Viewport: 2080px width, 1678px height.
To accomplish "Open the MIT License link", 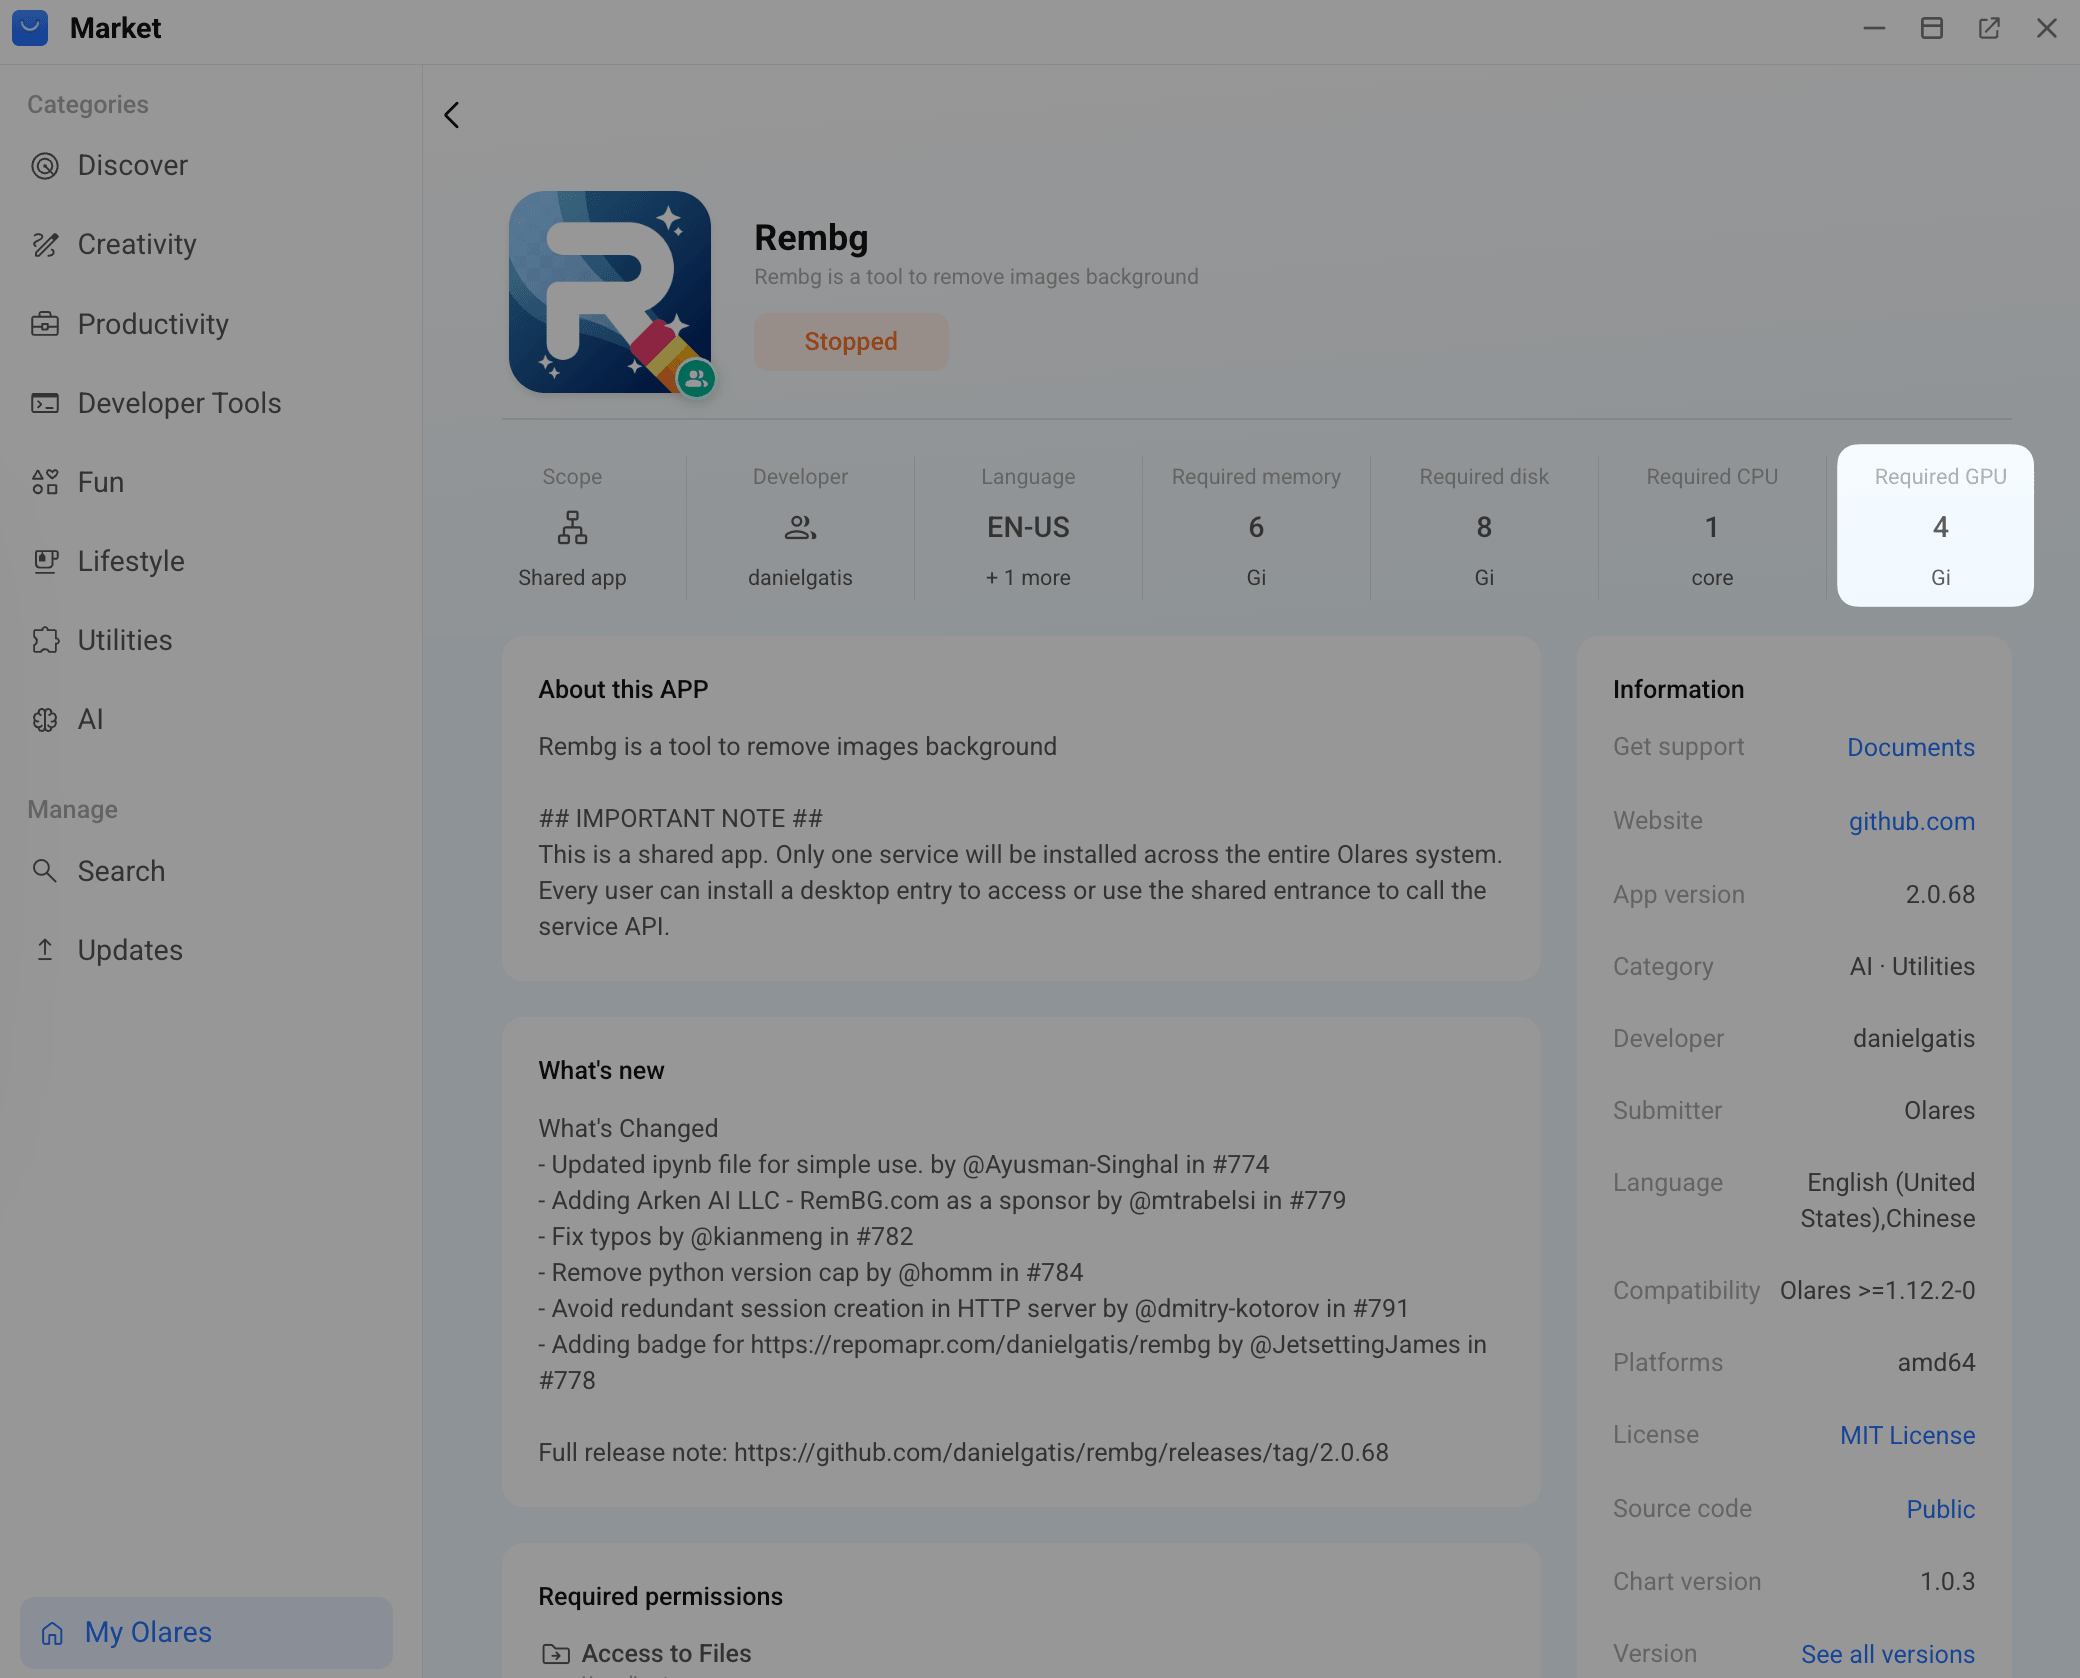I will tap(1906, 1435).
